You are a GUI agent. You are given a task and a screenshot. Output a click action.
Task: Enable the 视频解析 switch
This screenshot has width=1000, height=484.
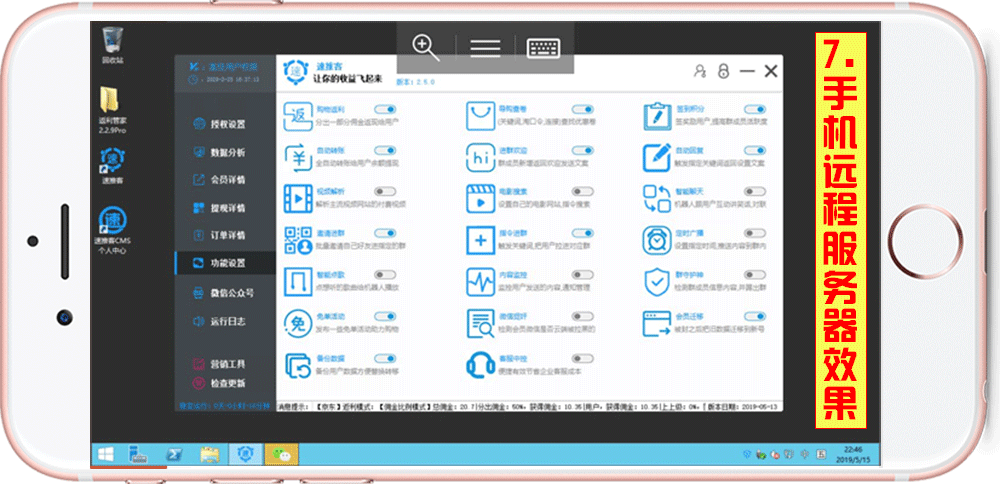point(385,191)
